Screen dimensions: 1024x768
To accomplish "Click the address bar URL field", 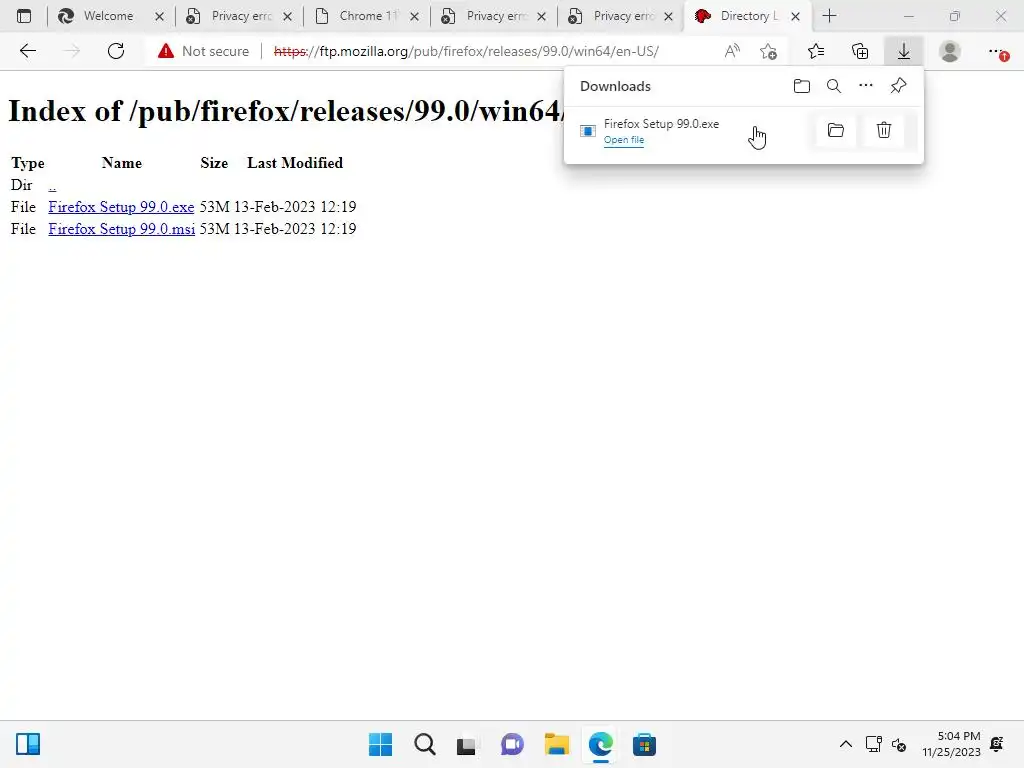I will pos(466,51).
